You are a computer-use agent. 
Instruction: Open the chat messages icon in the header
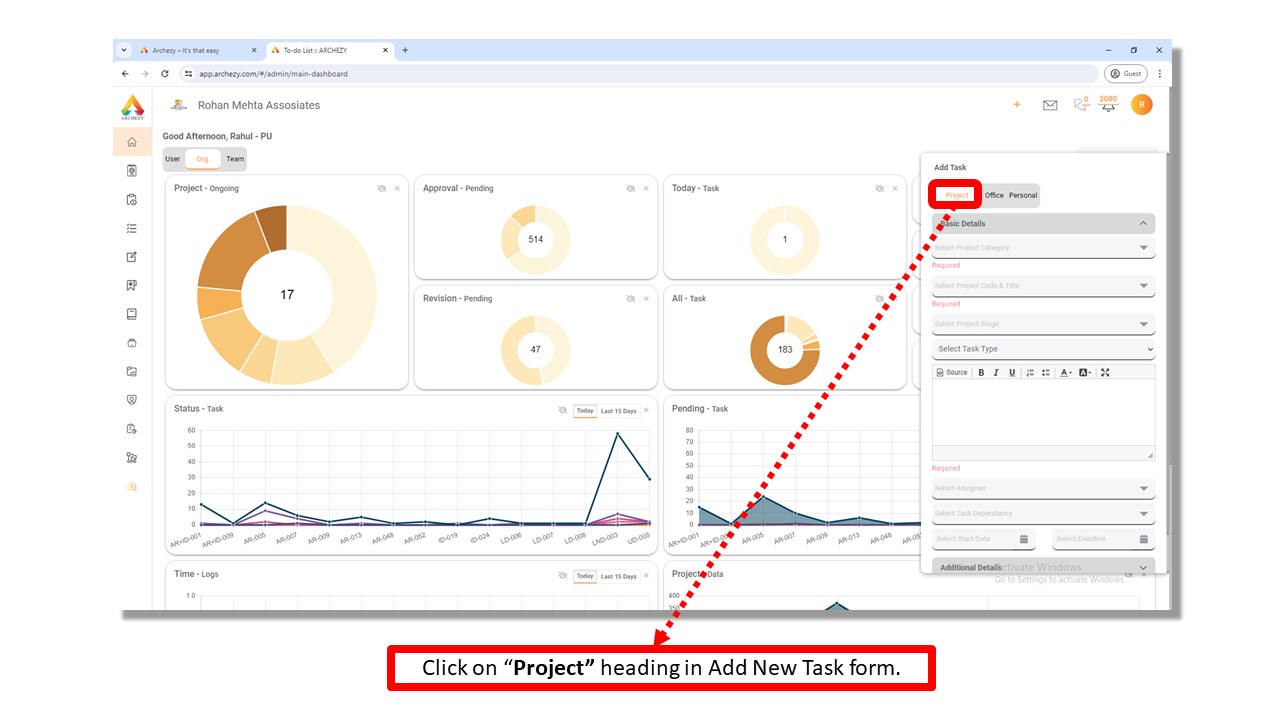coord(1080,104)
